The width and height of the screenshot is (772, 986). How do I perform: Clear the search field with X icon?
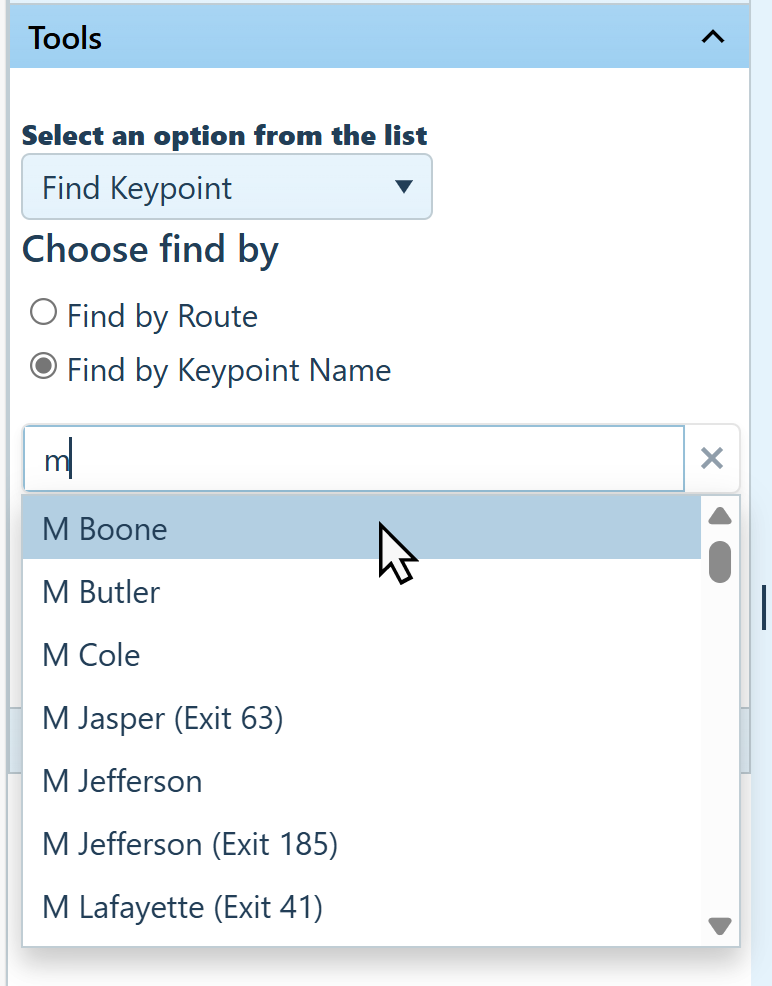pos(712,459)
